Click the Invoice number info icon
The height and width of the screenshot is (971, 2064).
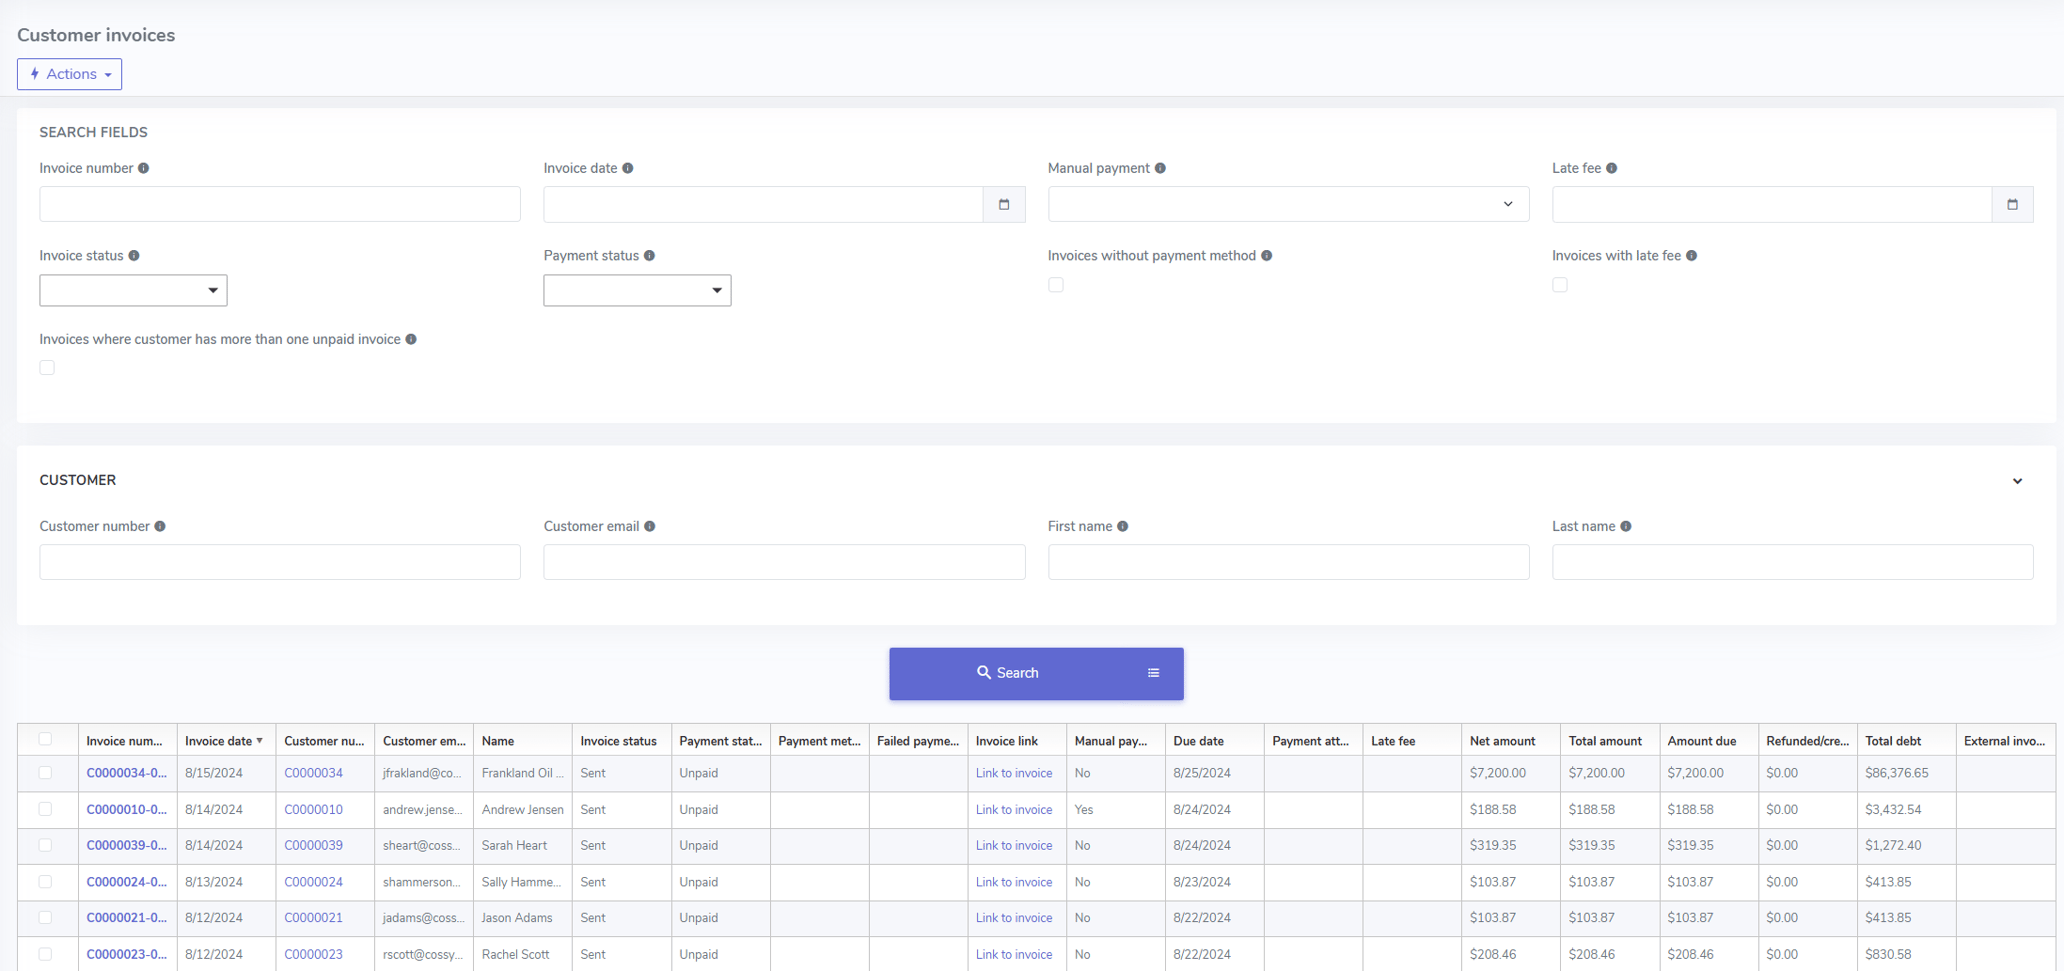(x=144, y=168)
